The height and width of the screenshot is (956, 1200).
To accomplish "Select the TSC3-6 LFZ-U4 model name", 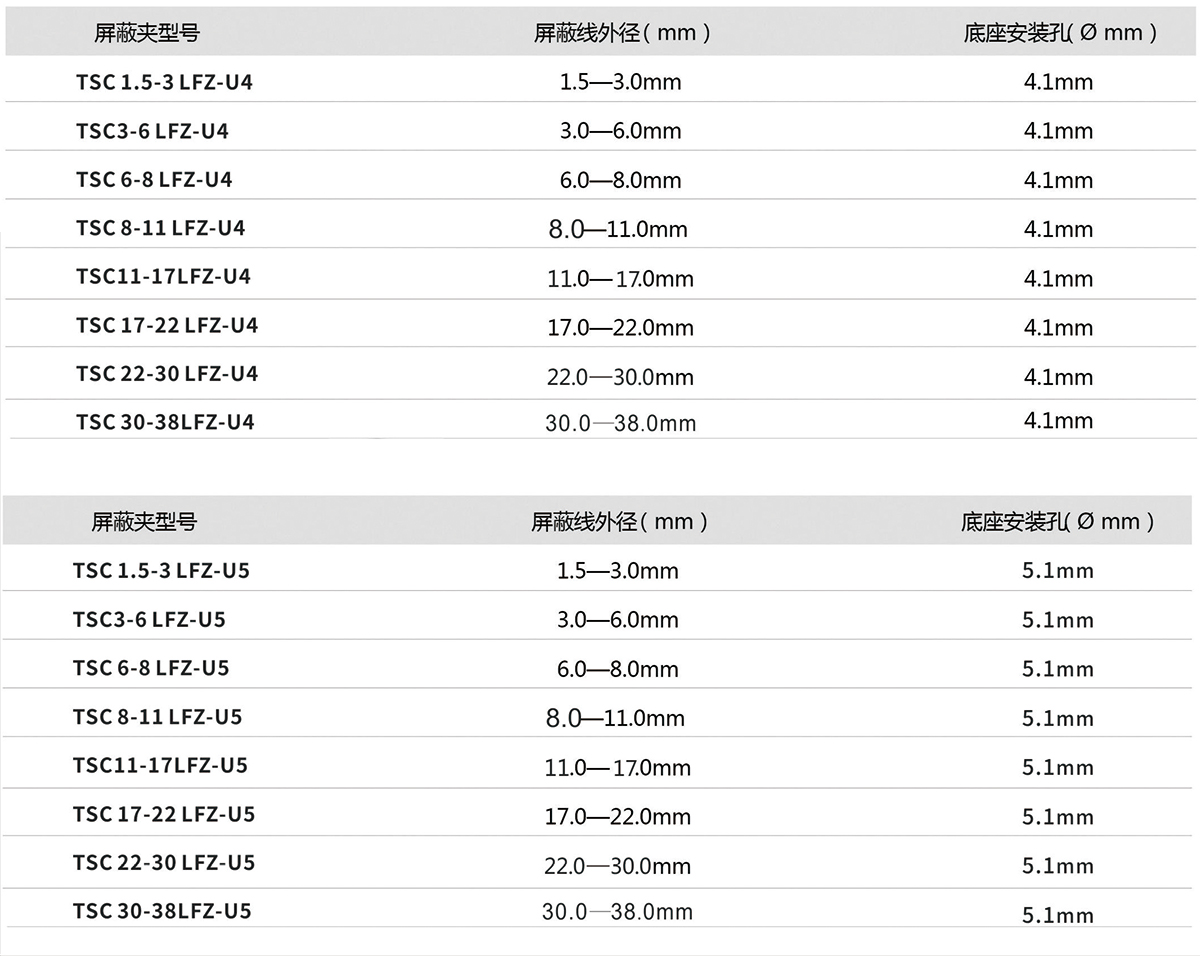I will (x=152, y=131).
